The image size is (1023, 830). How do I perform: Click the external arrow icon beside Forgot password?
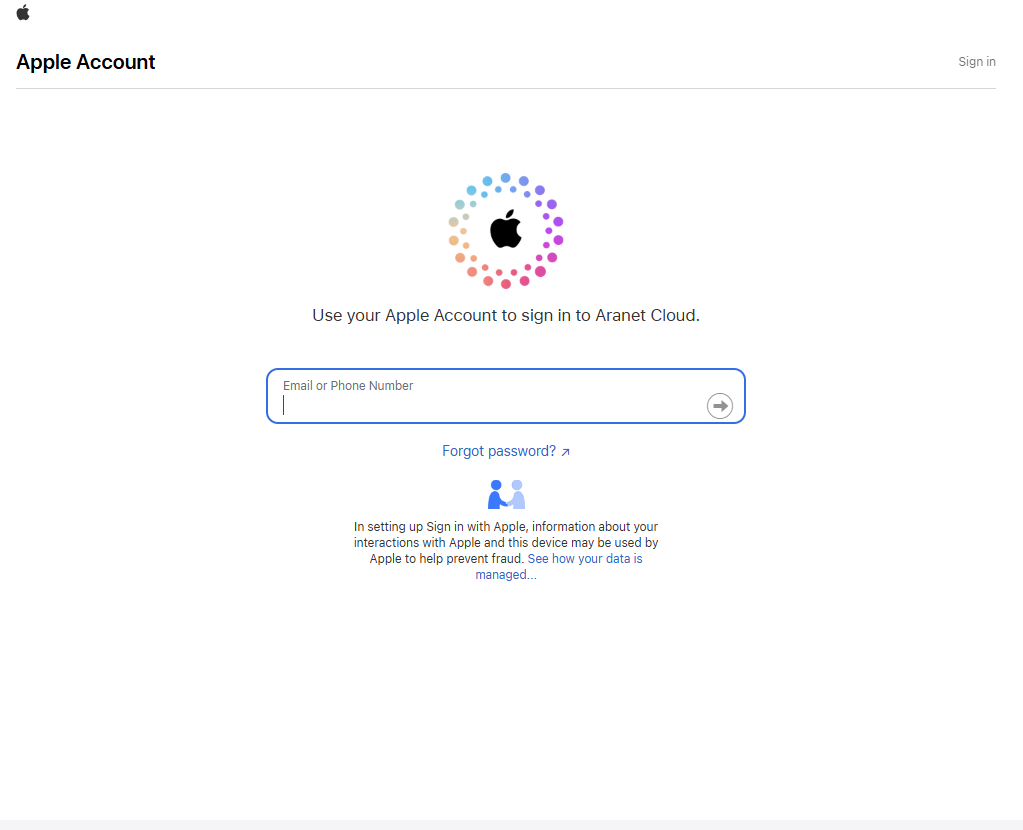pyautogui.click(x=565, y=452)
